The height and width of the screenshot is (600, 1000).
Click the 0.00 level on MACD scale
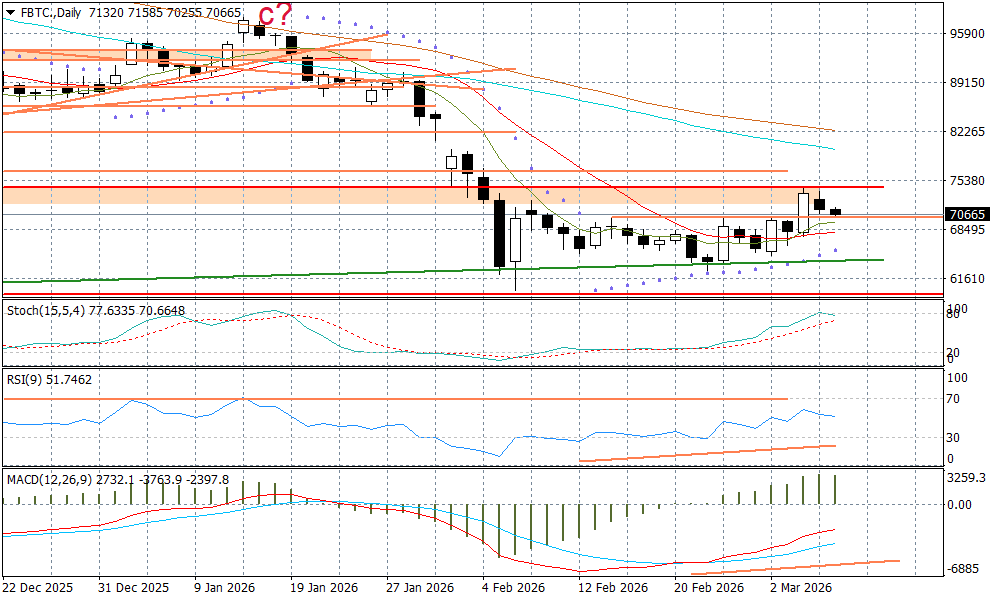(x=960, y=504)
